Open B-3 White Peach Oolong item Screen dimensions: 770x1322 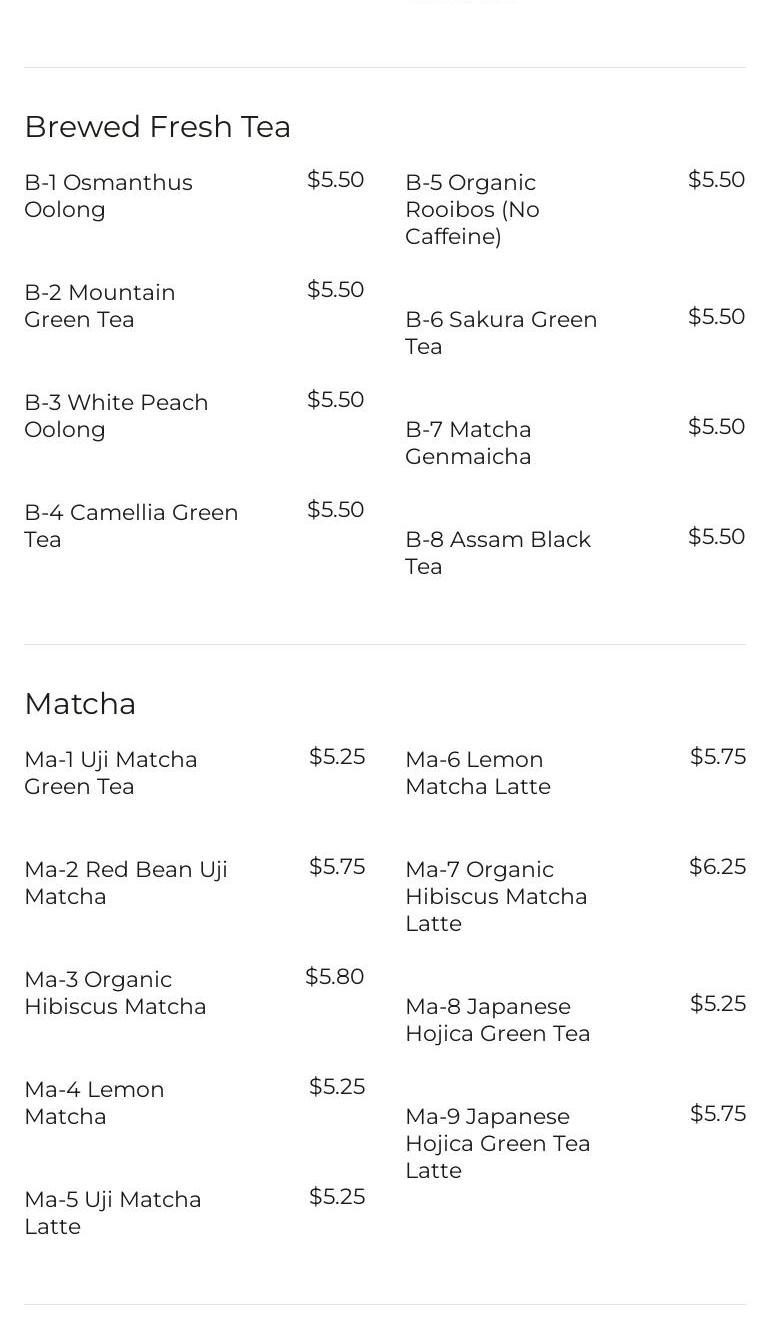click(x=116, y=416)
